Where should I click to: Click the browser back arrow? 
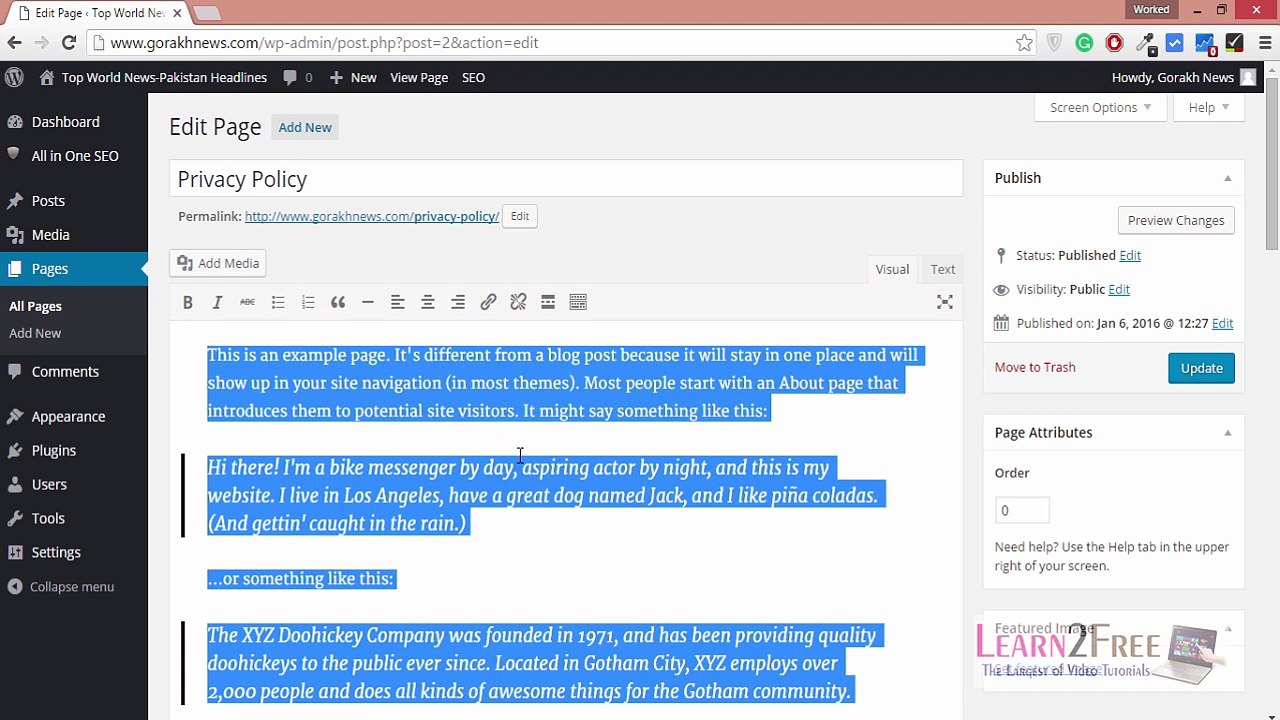click(14, 43)
